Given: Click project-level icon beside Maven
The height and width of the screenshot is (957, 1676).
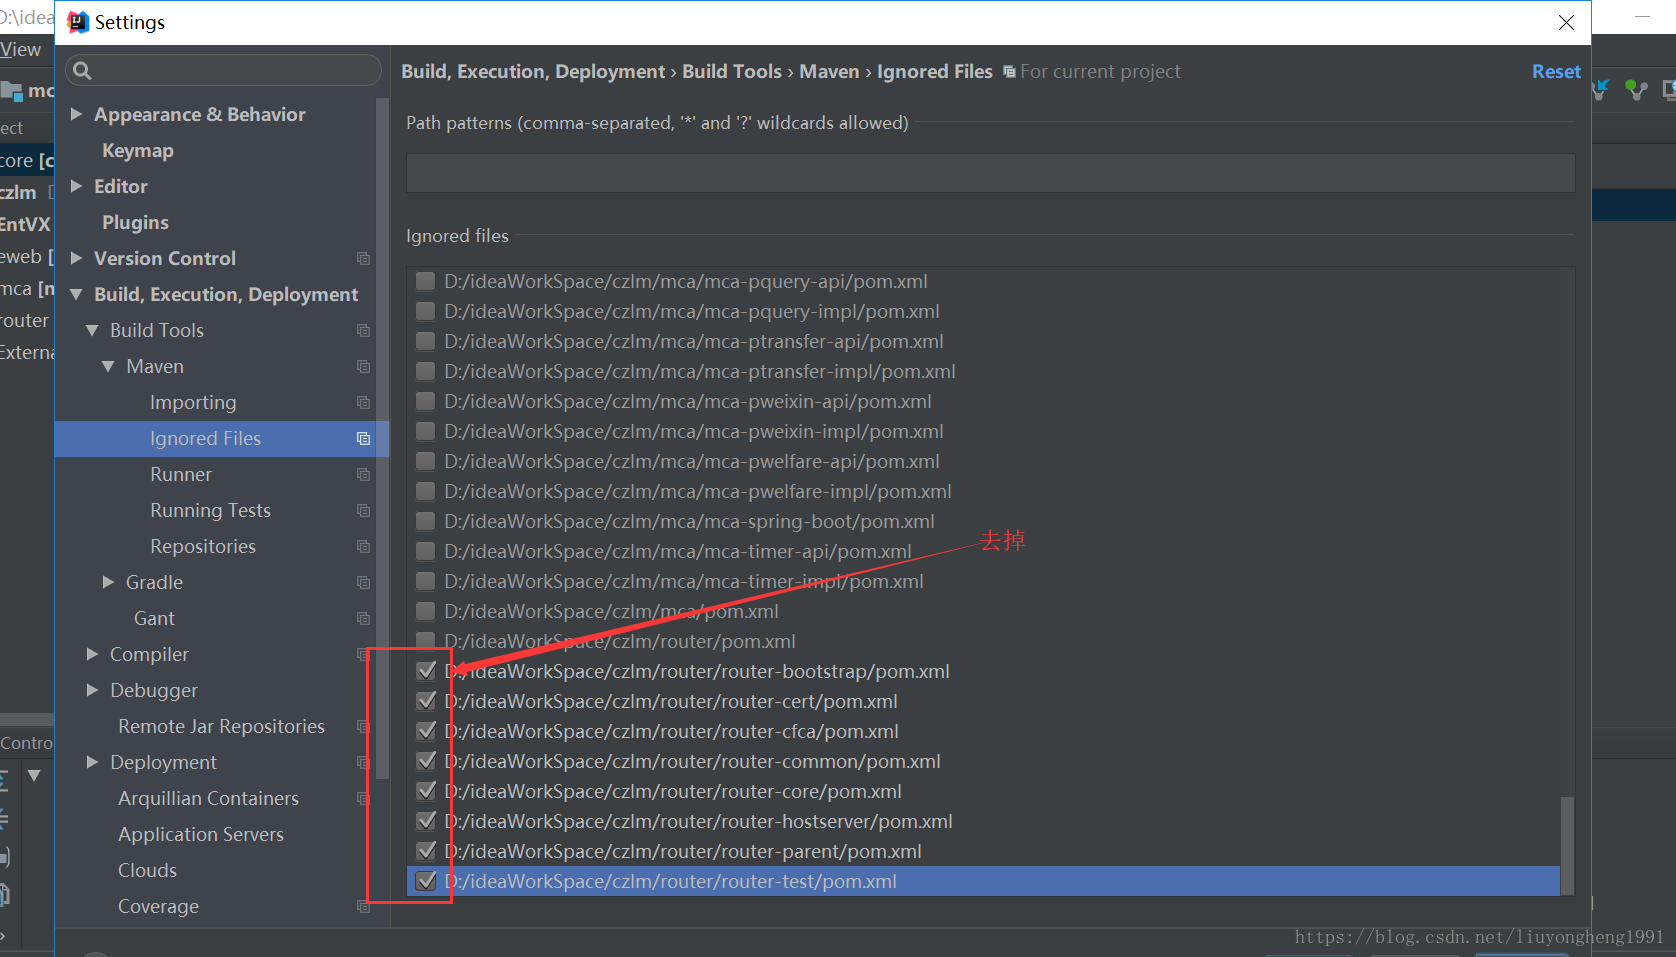Looking at the screenshot, I should point(364,366).
